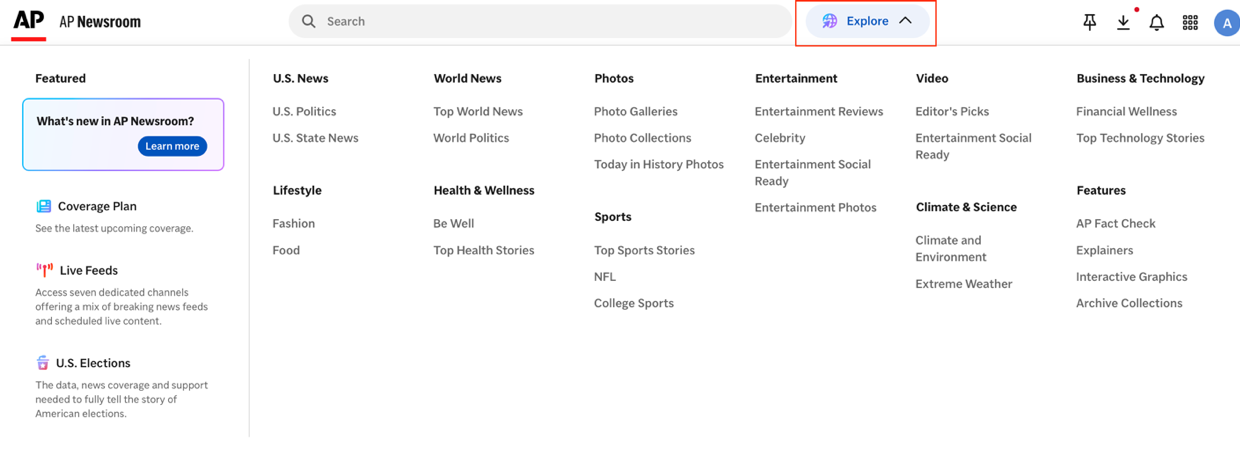This screenshot has width=1240, height=455.
Task: Select College Sports
Action: click(x=634, y=303)
